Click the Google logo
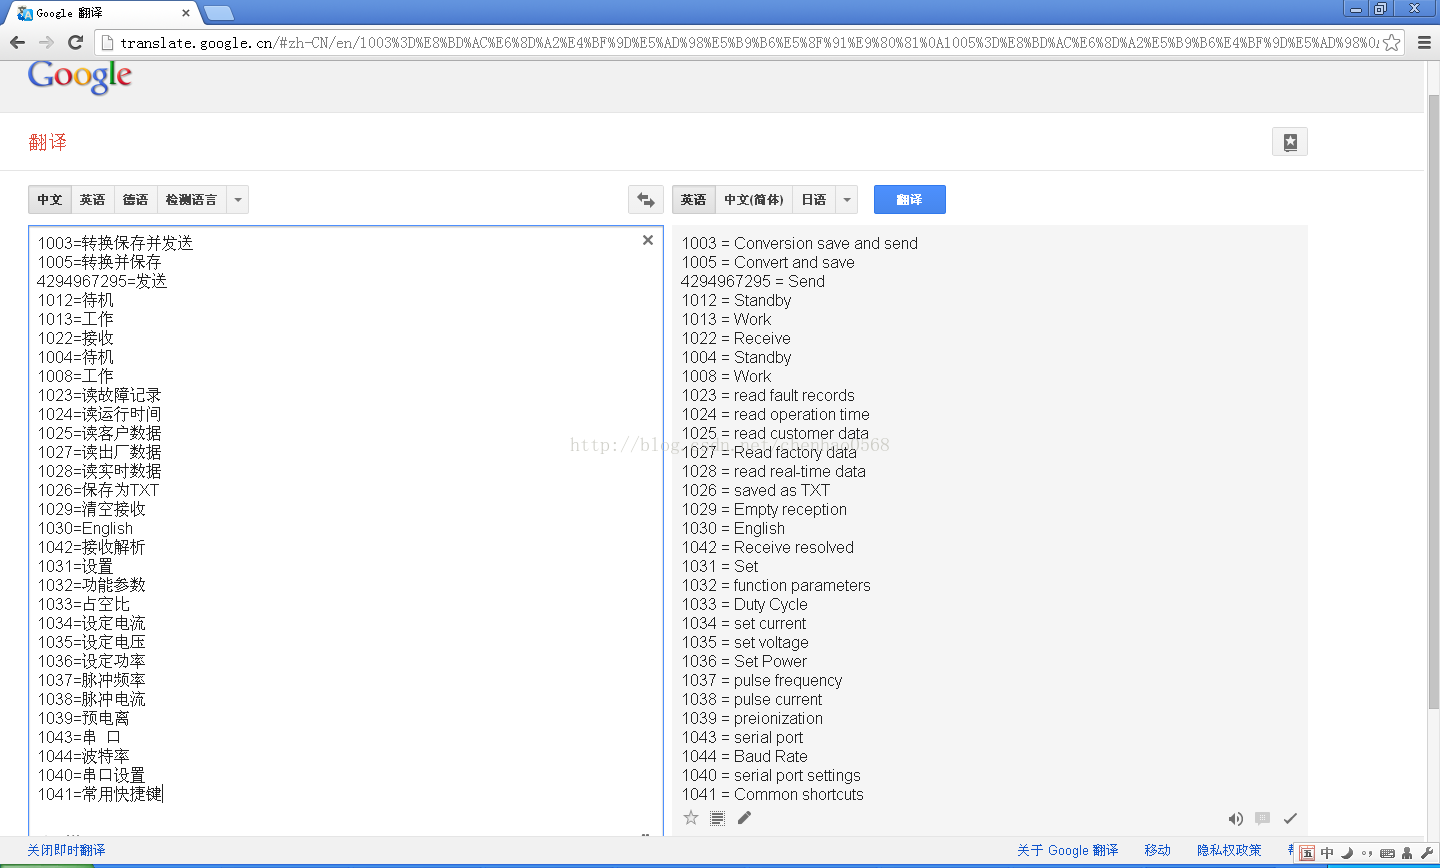This screenshot has width=1440, height=868. [80, 77]
